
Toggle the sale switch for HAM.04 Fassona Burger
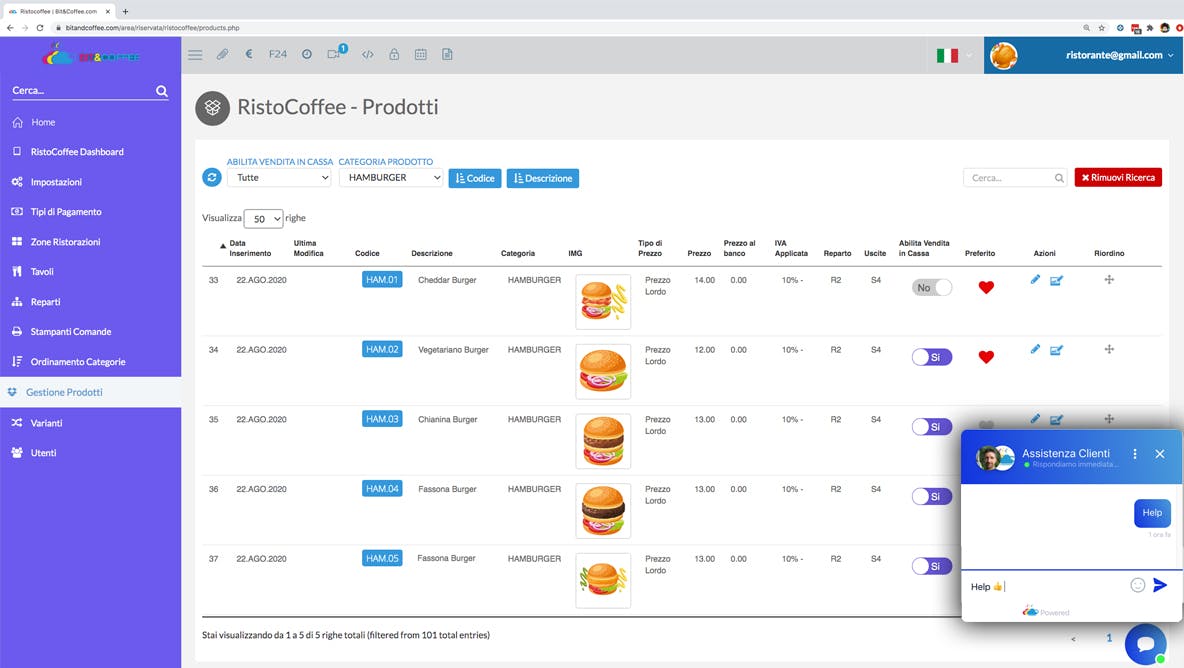(x=931, y=497)
